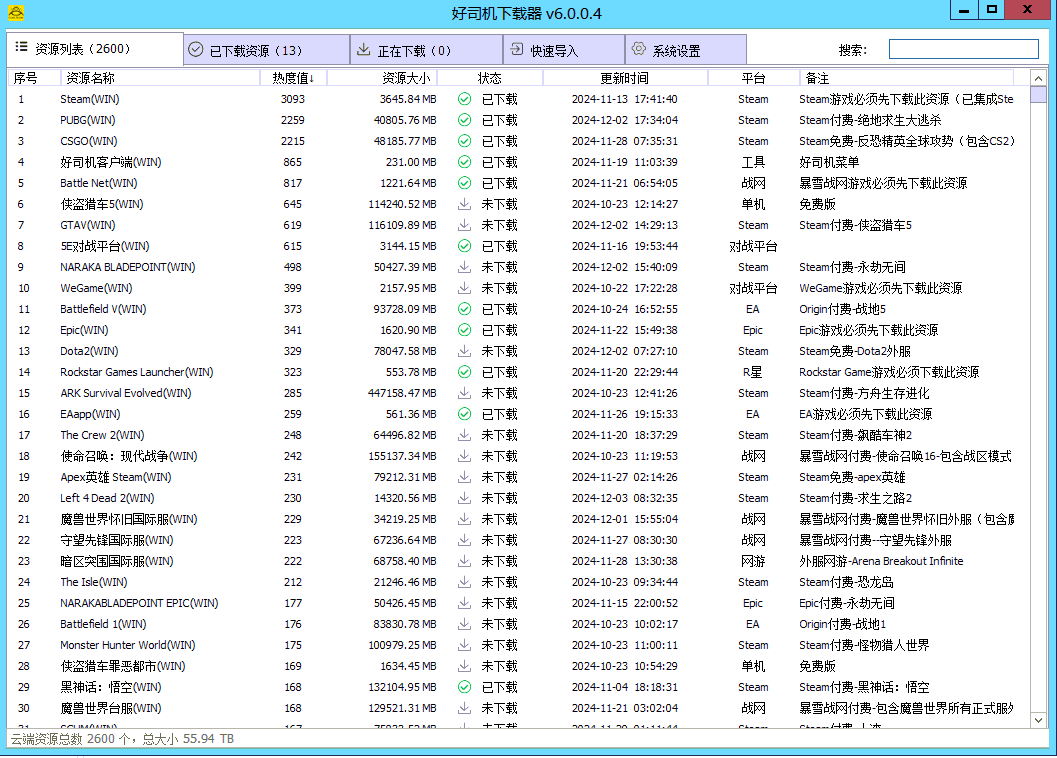Click the green status icon for CSGO(WIN)
Image resolution: width=1057 pixels, height=758 pixels.
(x=464, y=141)
